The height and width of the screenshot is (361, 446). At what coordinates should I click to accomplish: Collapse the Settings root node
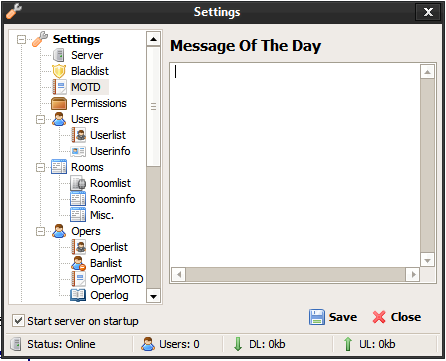coord(21,40)
